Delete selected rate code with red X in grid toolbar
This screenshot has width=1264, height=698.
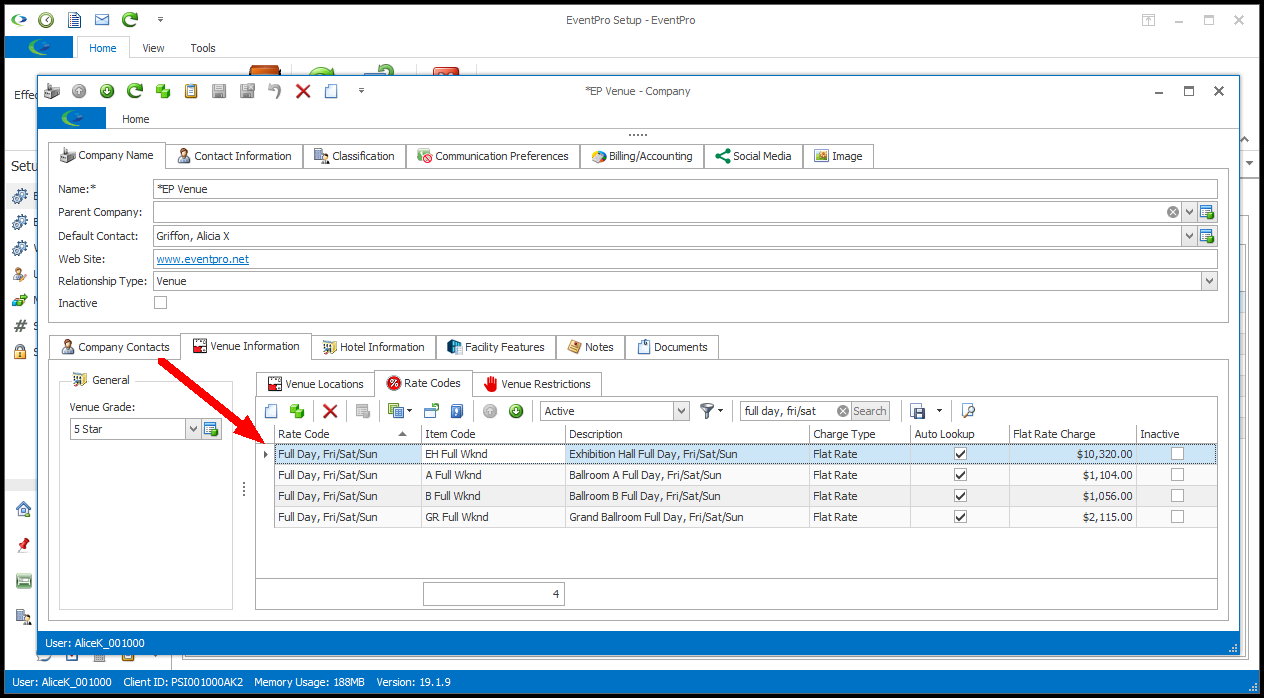pyautogui.click(x=330, y=411)
